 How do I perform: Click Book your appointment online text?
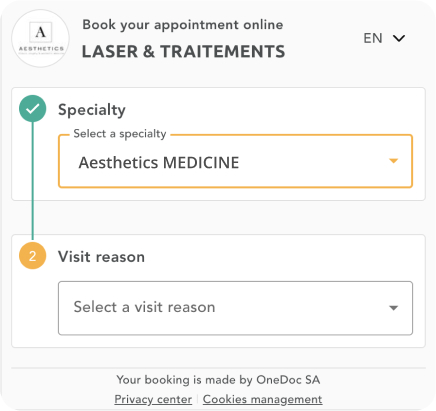(x=183, y=25)
